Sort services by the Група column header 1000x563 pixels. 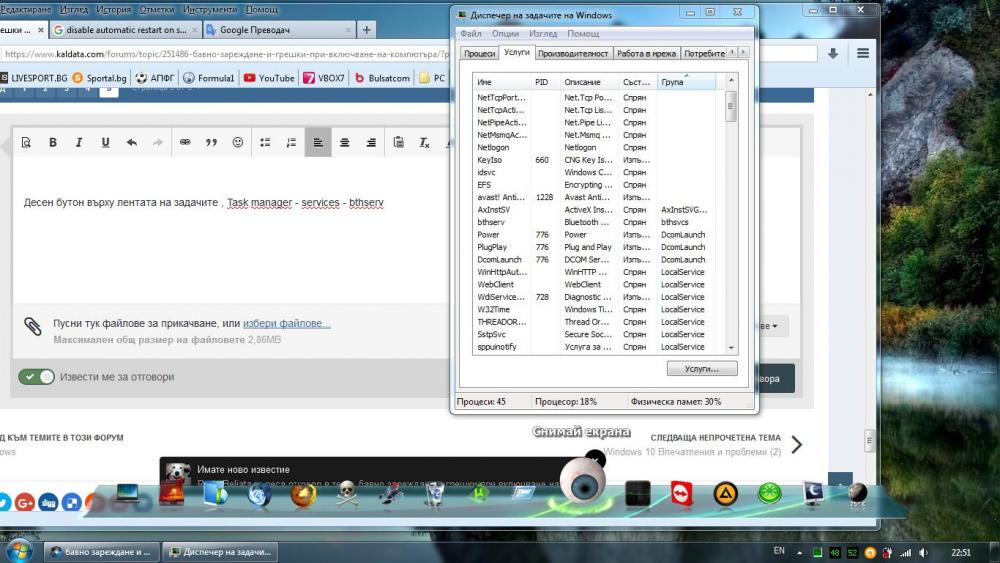pos(686,82)
